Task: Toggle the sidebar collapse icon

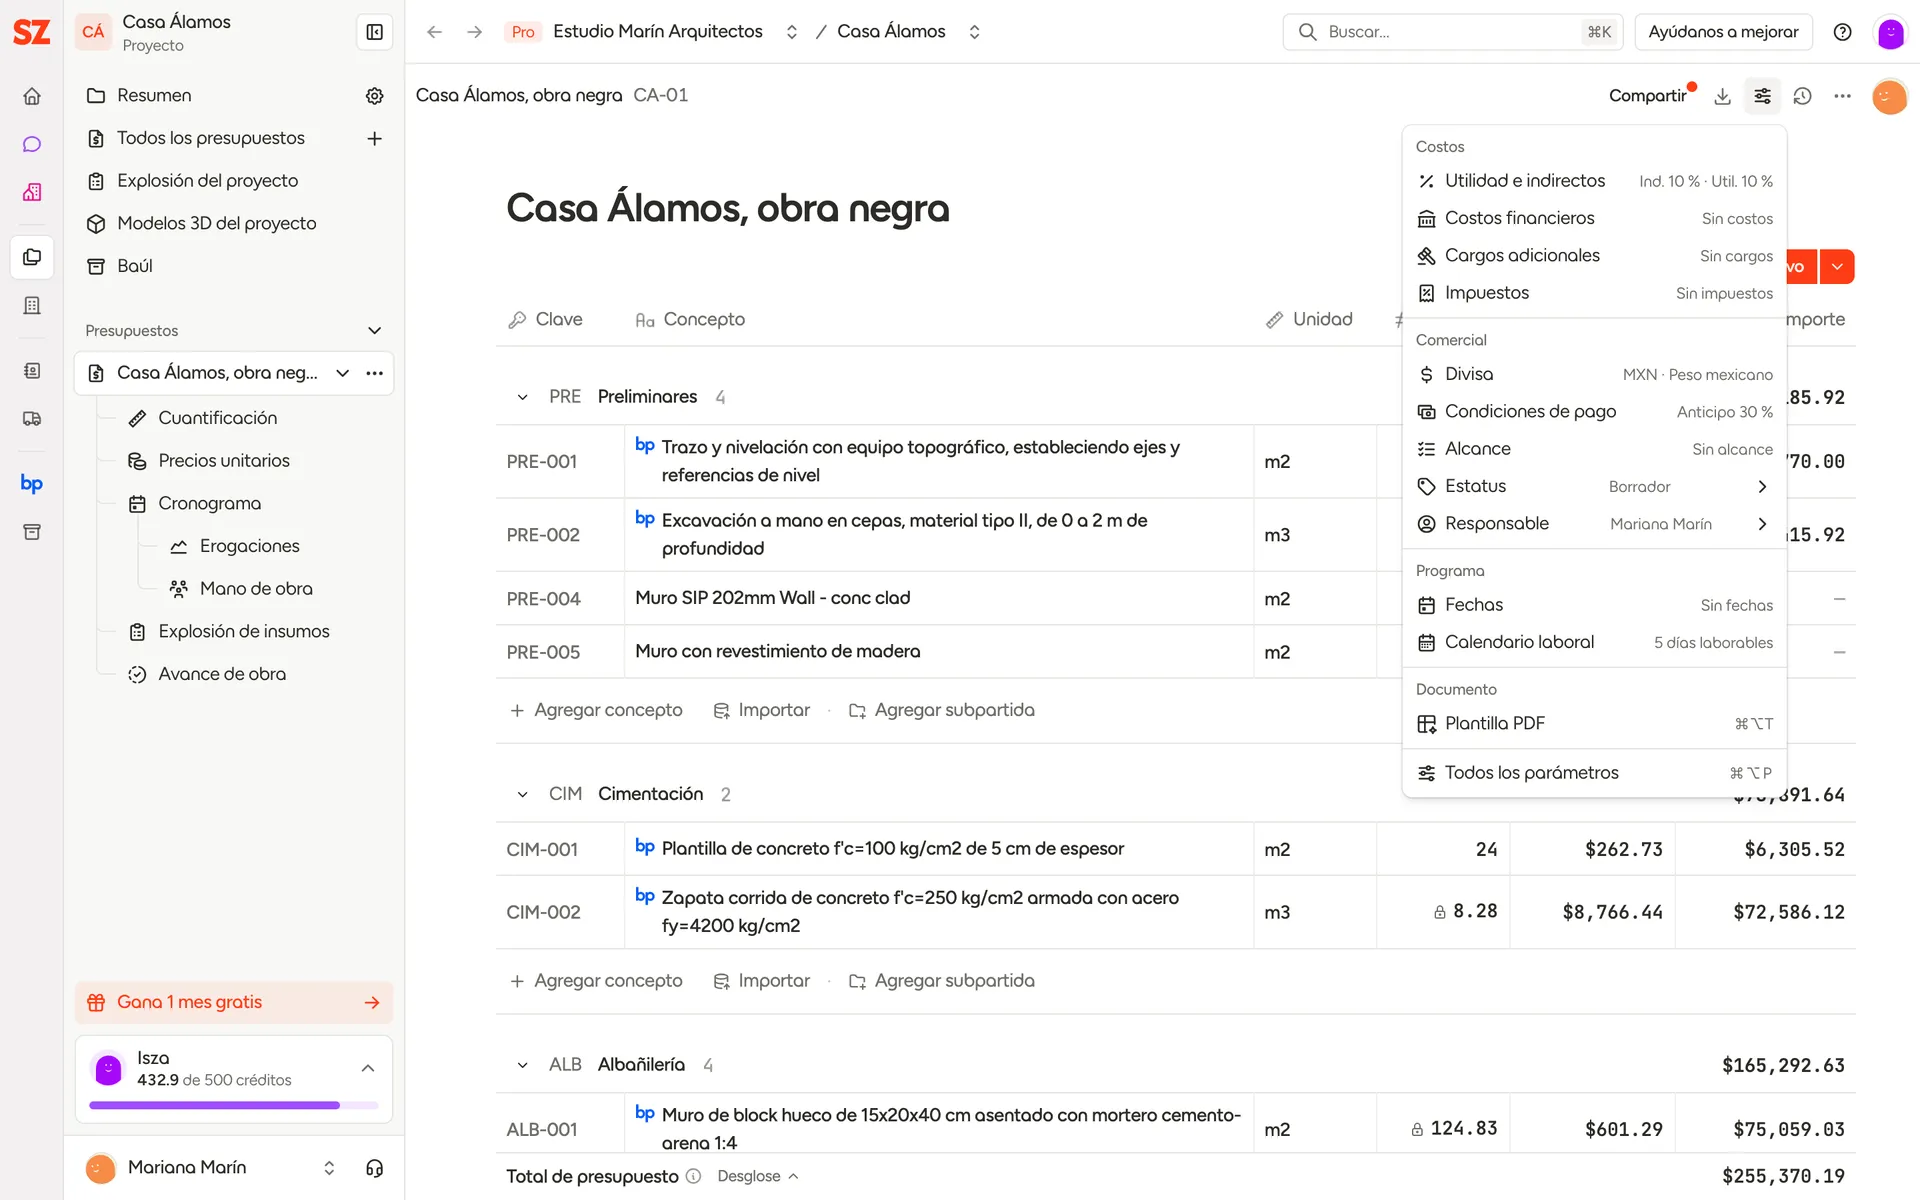Action: point(374,32)
